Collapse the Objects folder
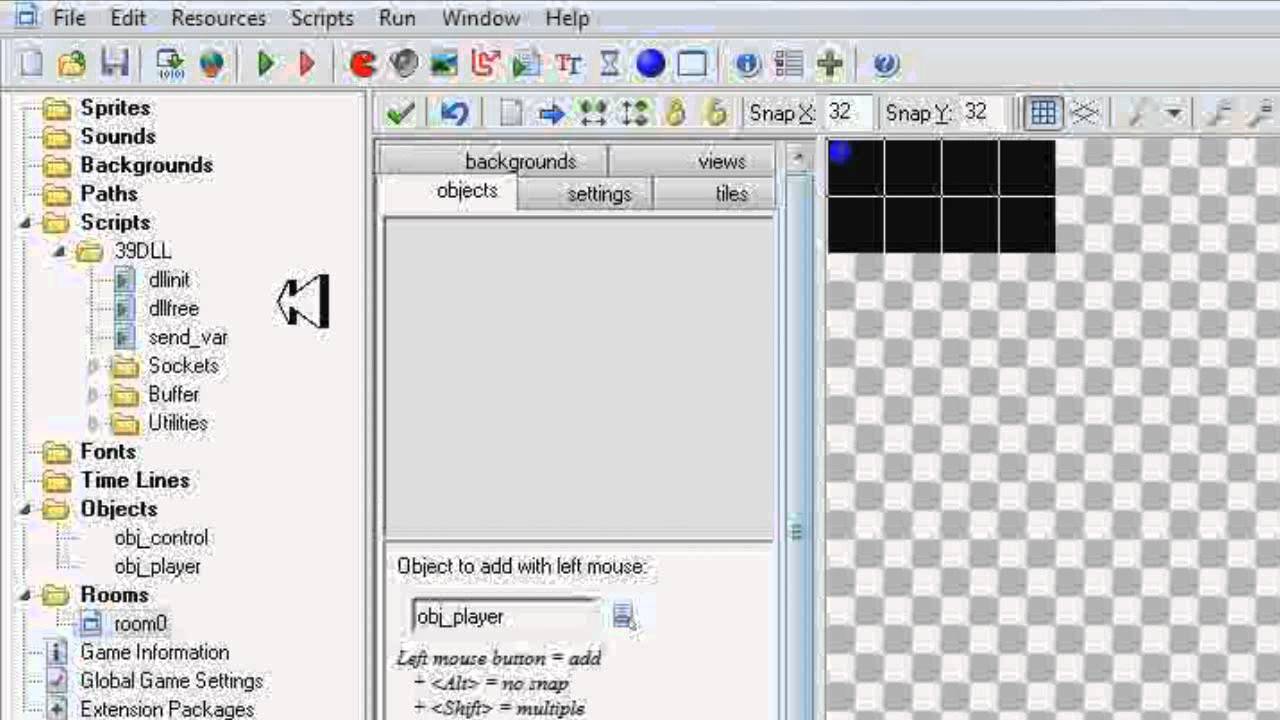Screen dimensions: 1280x720 click(25, 509)
